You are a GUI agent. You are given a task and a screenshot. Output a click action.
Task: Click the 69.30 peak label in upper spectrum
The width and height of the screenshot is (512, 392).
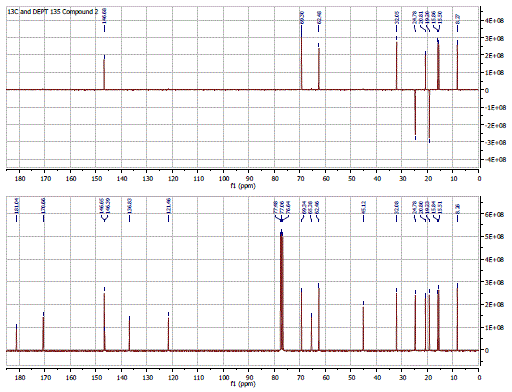(x=302, y=17)
